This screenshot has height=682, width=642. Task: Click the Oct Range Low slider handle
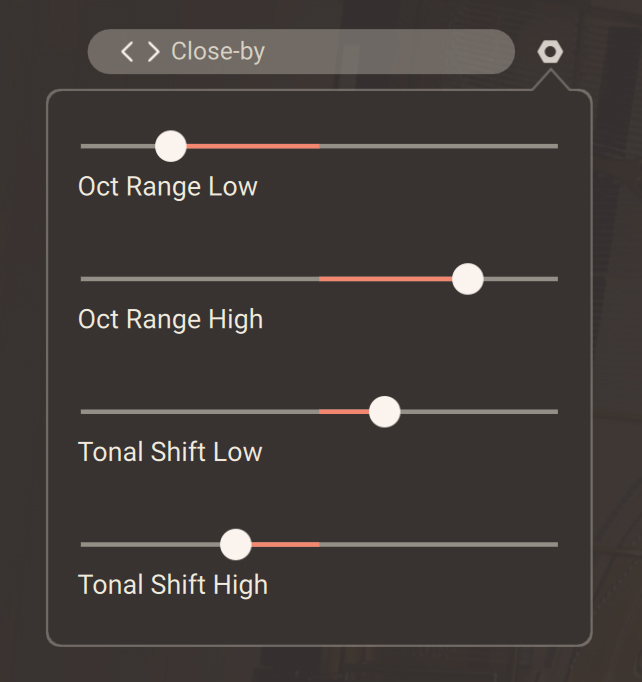click(171, 146)
